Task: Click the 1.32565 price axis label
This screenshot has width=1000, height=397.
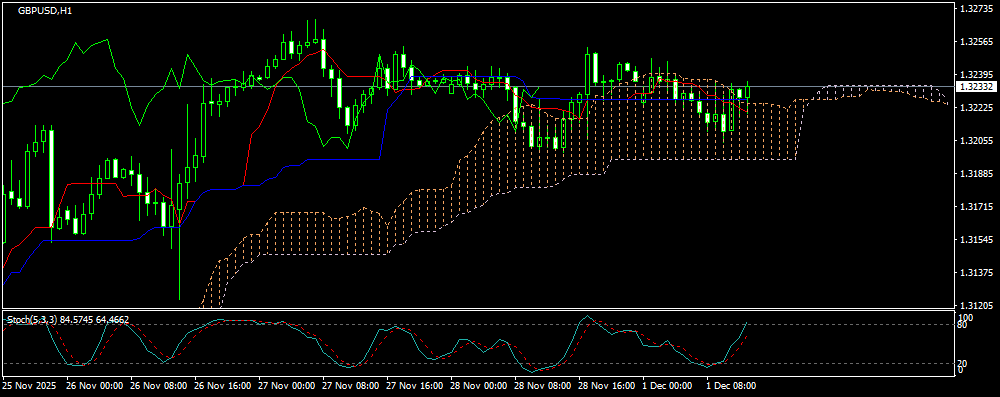Action: point(977,41)
